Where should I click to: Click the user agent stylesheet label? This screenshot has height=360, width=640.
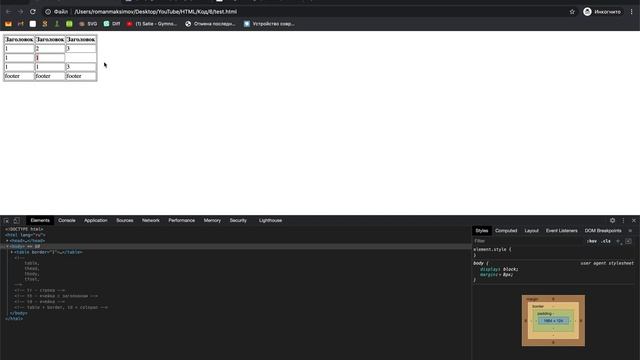point(607,263)
